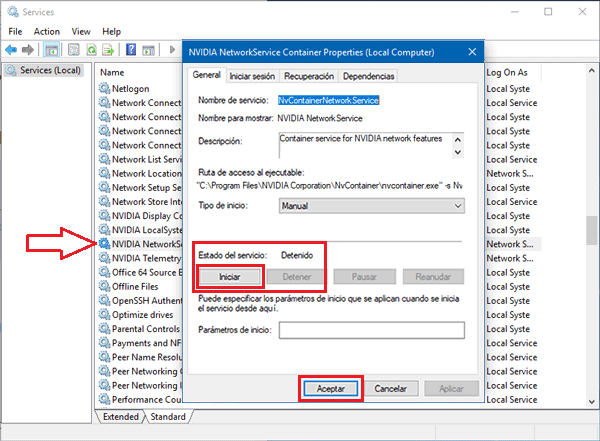The width and height of the screenshot is (600, 441).
Task: Click the services list scroll-up arrow
Action: [x=592, y=70]
